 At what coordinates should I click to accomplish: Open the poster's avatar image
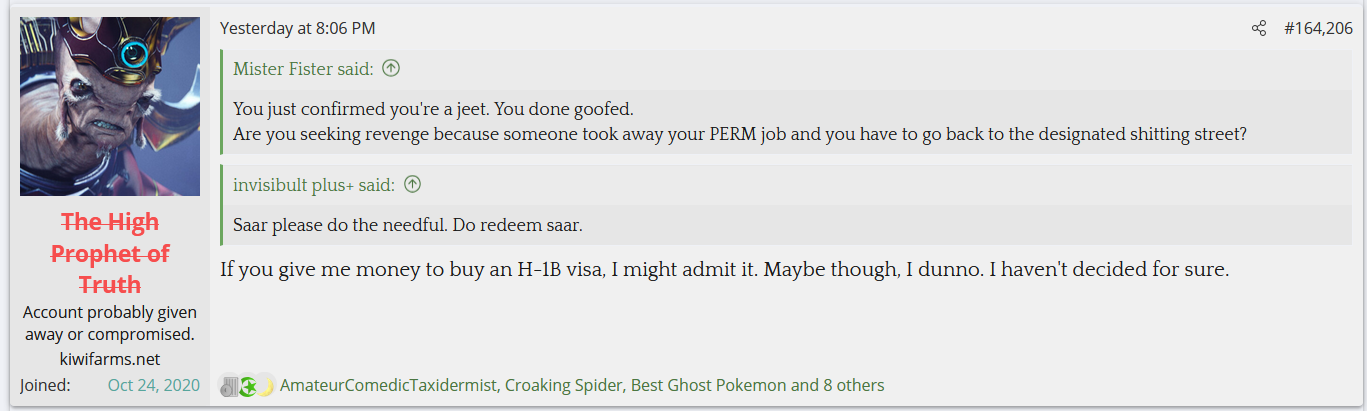[x=110, y=106]
